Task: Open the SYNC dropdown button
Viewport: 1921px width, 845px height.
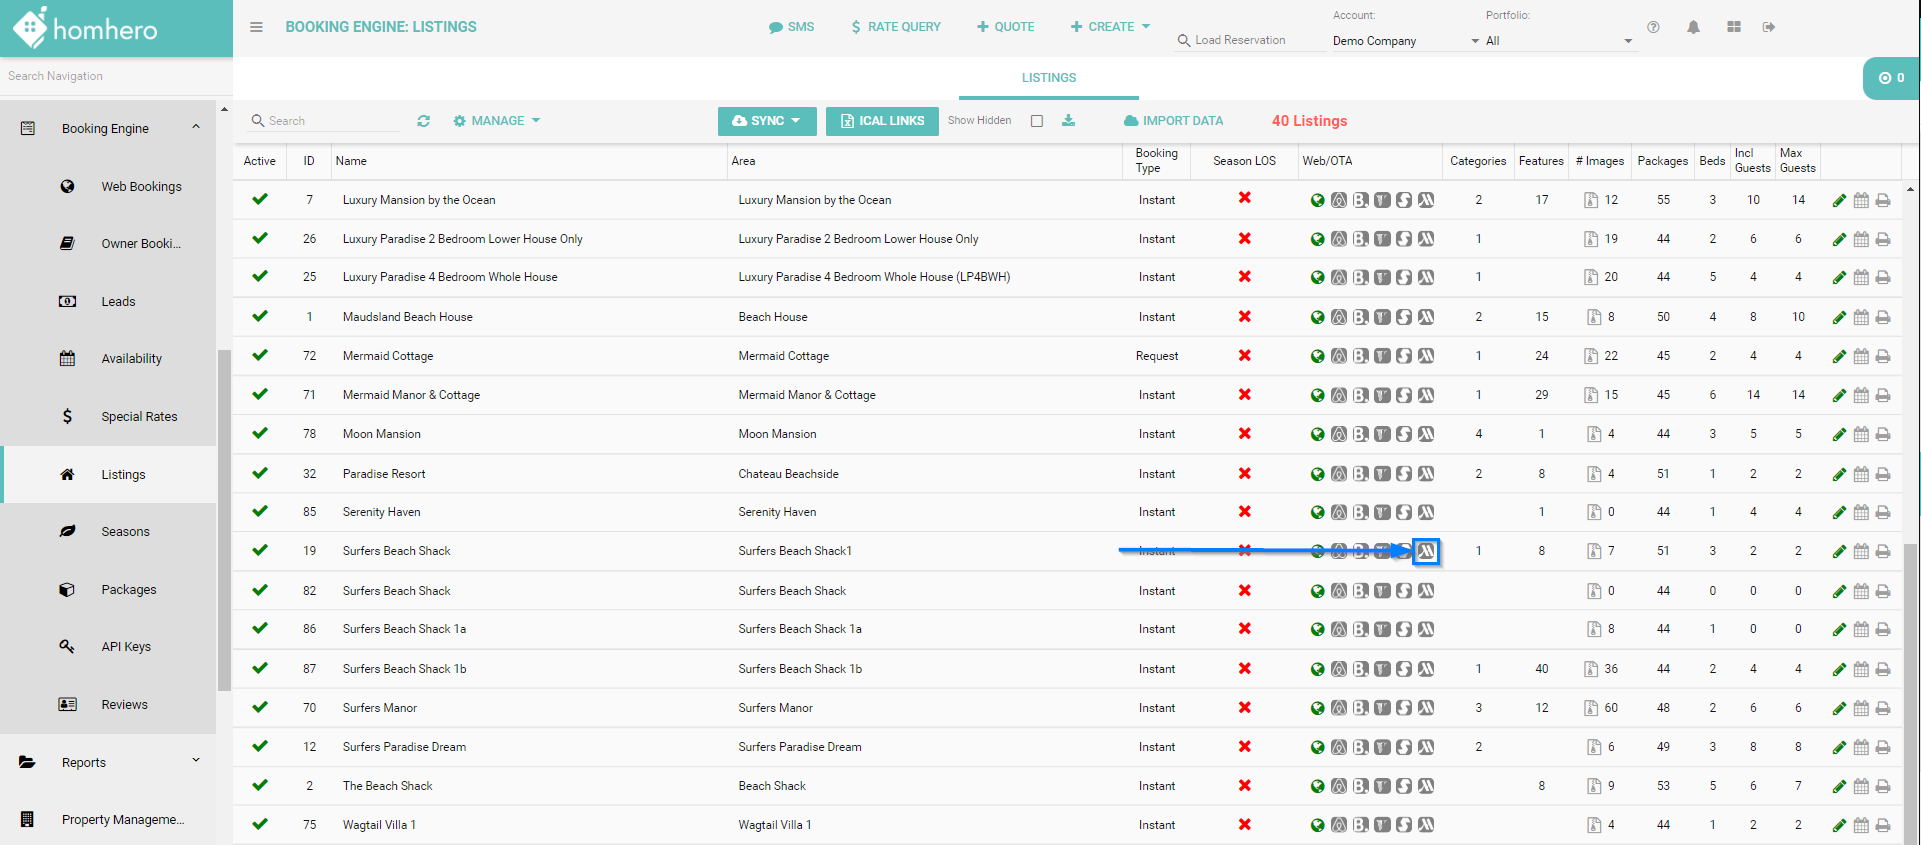Action: (767, 121)
